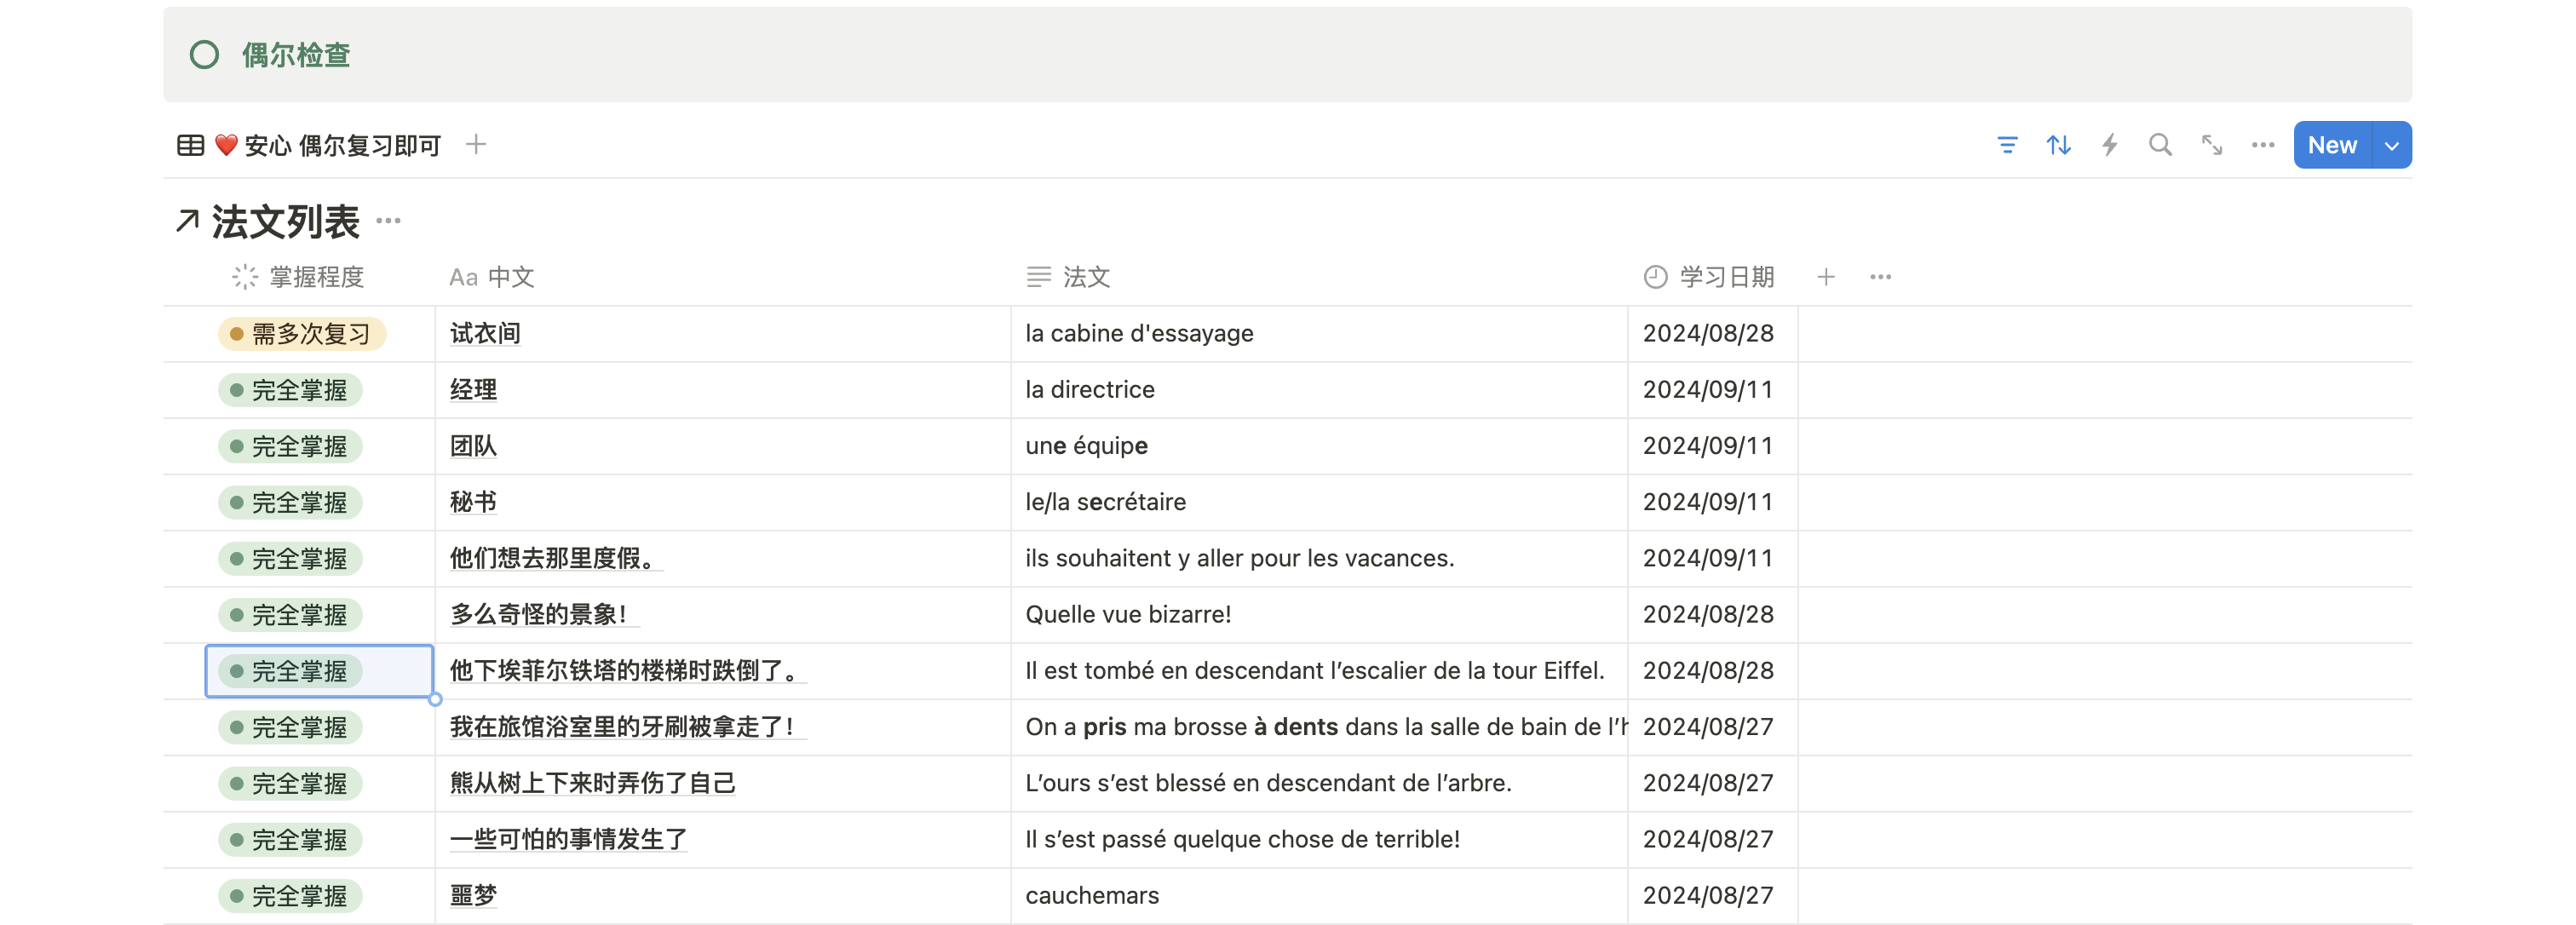
Task: Open the 完全掌握 status in 团队 row
Action: point(290,446)
